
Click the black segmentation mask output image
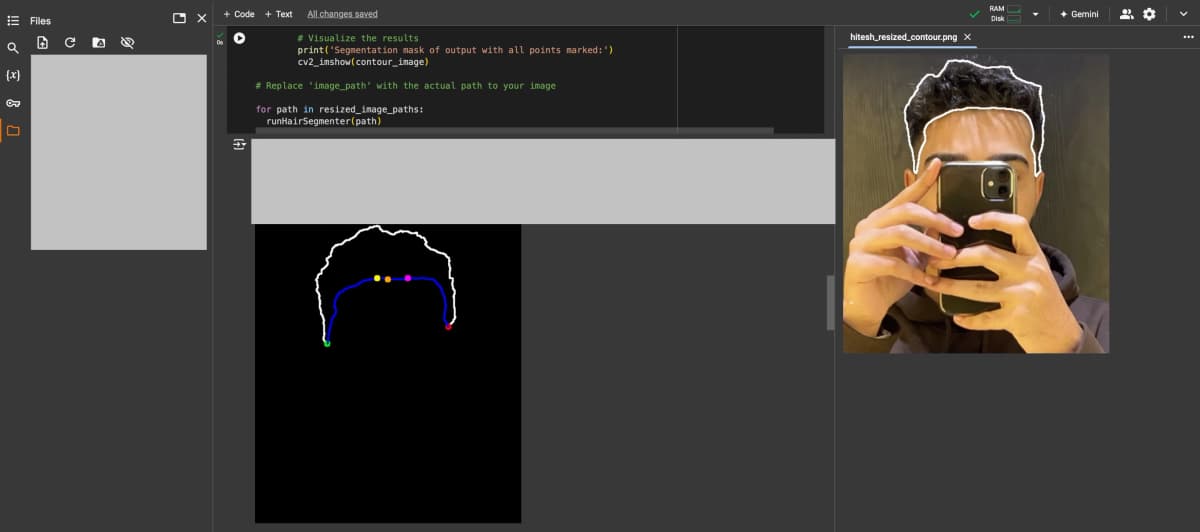tap(388, 373)
